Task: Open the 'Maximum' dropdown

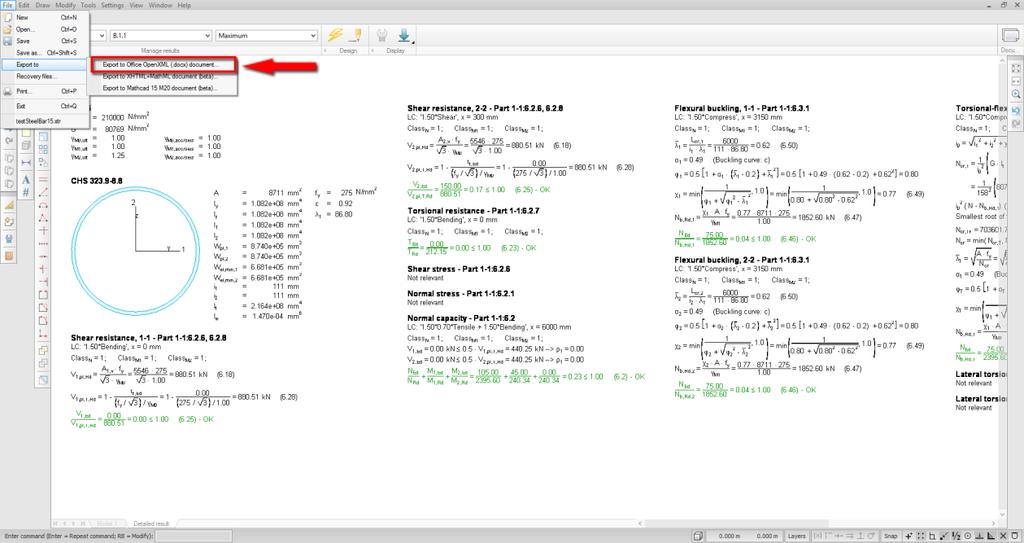Action: pos(266,35)
